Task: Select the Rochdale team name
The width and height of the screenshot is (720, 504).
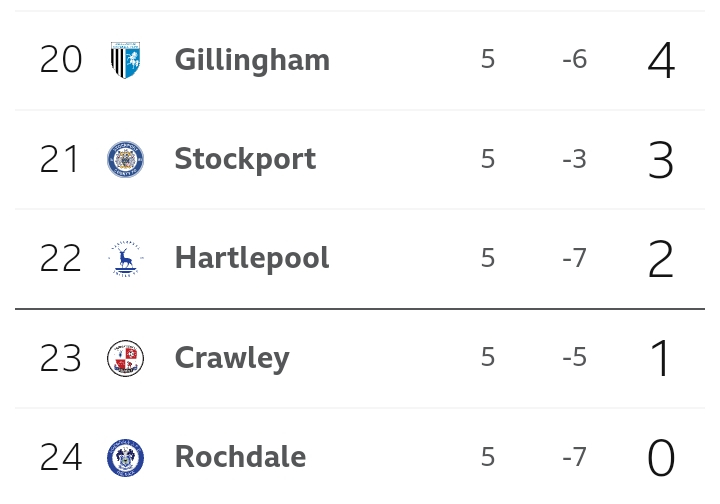Action: [x=240, y=457]
